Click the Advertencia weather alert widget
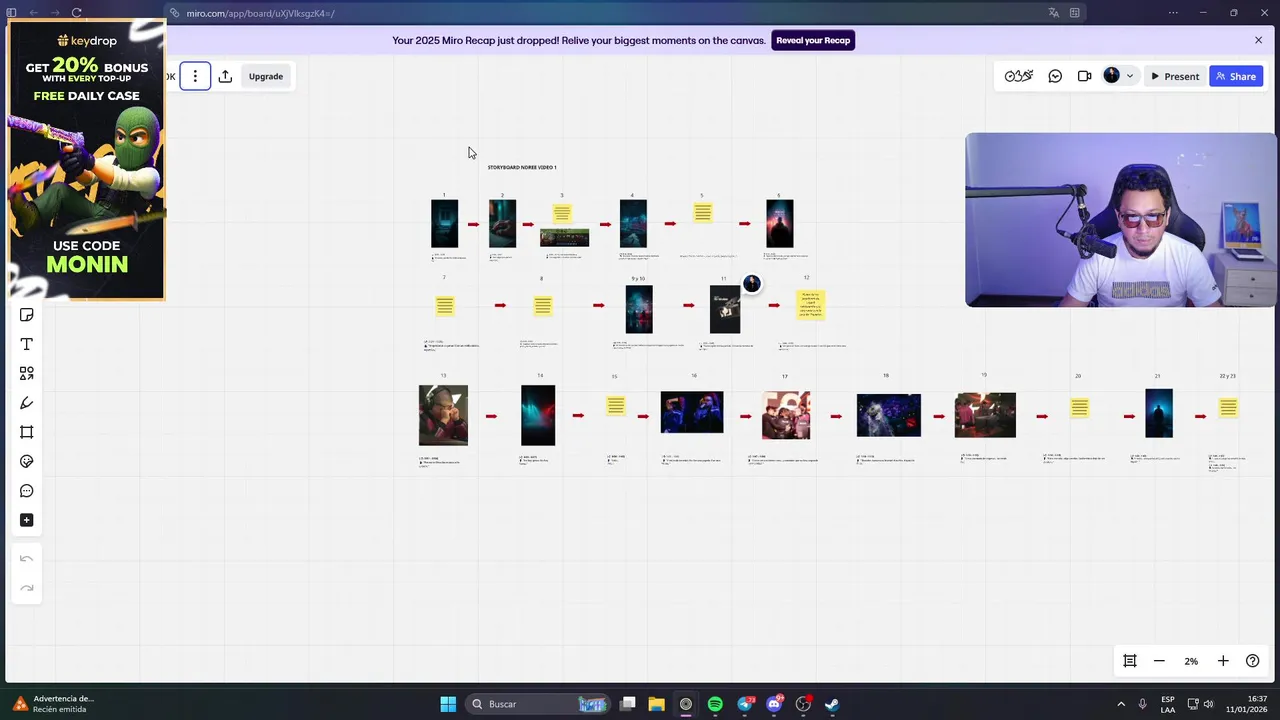This screenshot has width=1280, height=720. point(55,704)
